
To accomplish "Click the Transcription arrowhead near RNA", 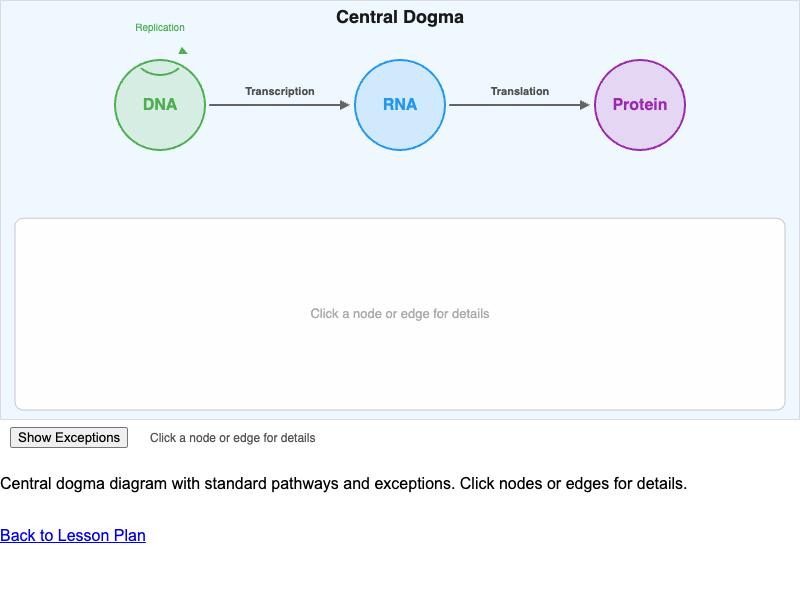I will click(345, 105).
